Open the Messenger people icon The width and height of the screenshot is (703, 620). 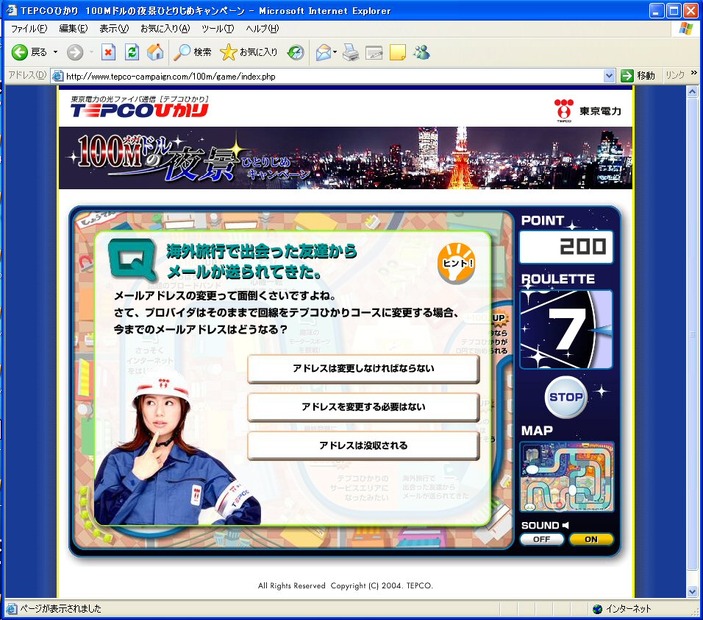point(421,52)
